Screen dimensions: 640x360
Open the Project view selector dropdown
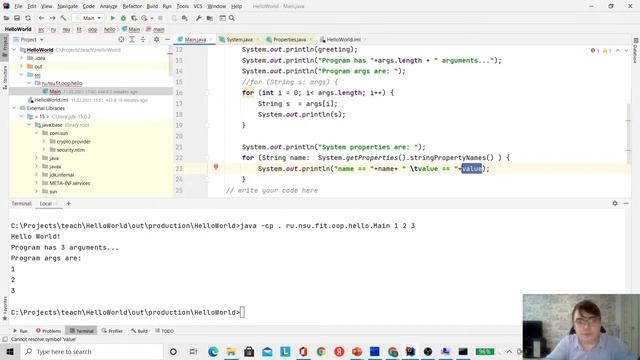(x=29, y=40)
